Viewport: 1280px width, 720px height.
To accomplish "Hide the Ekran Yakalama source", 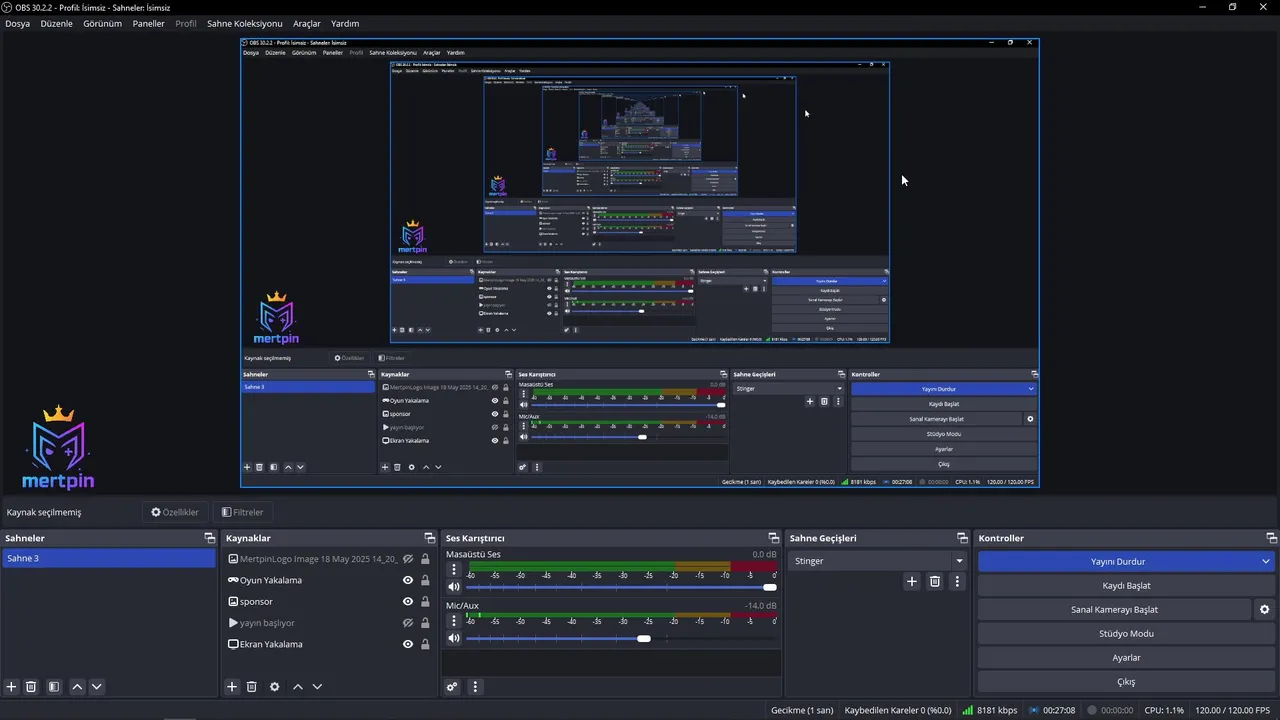I will pyautogui.click(x=408, y=644).
